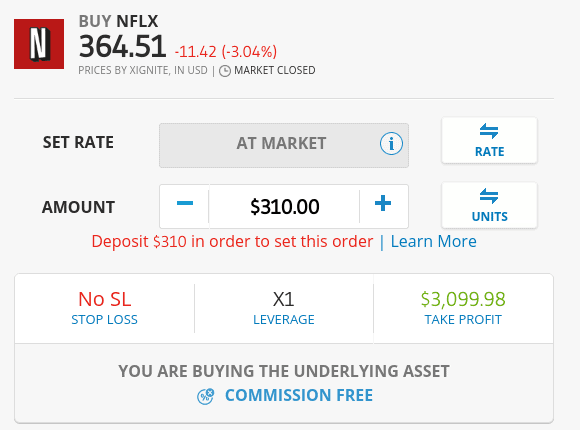Click the swap arrows above UNITS
580x430 pixels.
click(x=489, y=196)
